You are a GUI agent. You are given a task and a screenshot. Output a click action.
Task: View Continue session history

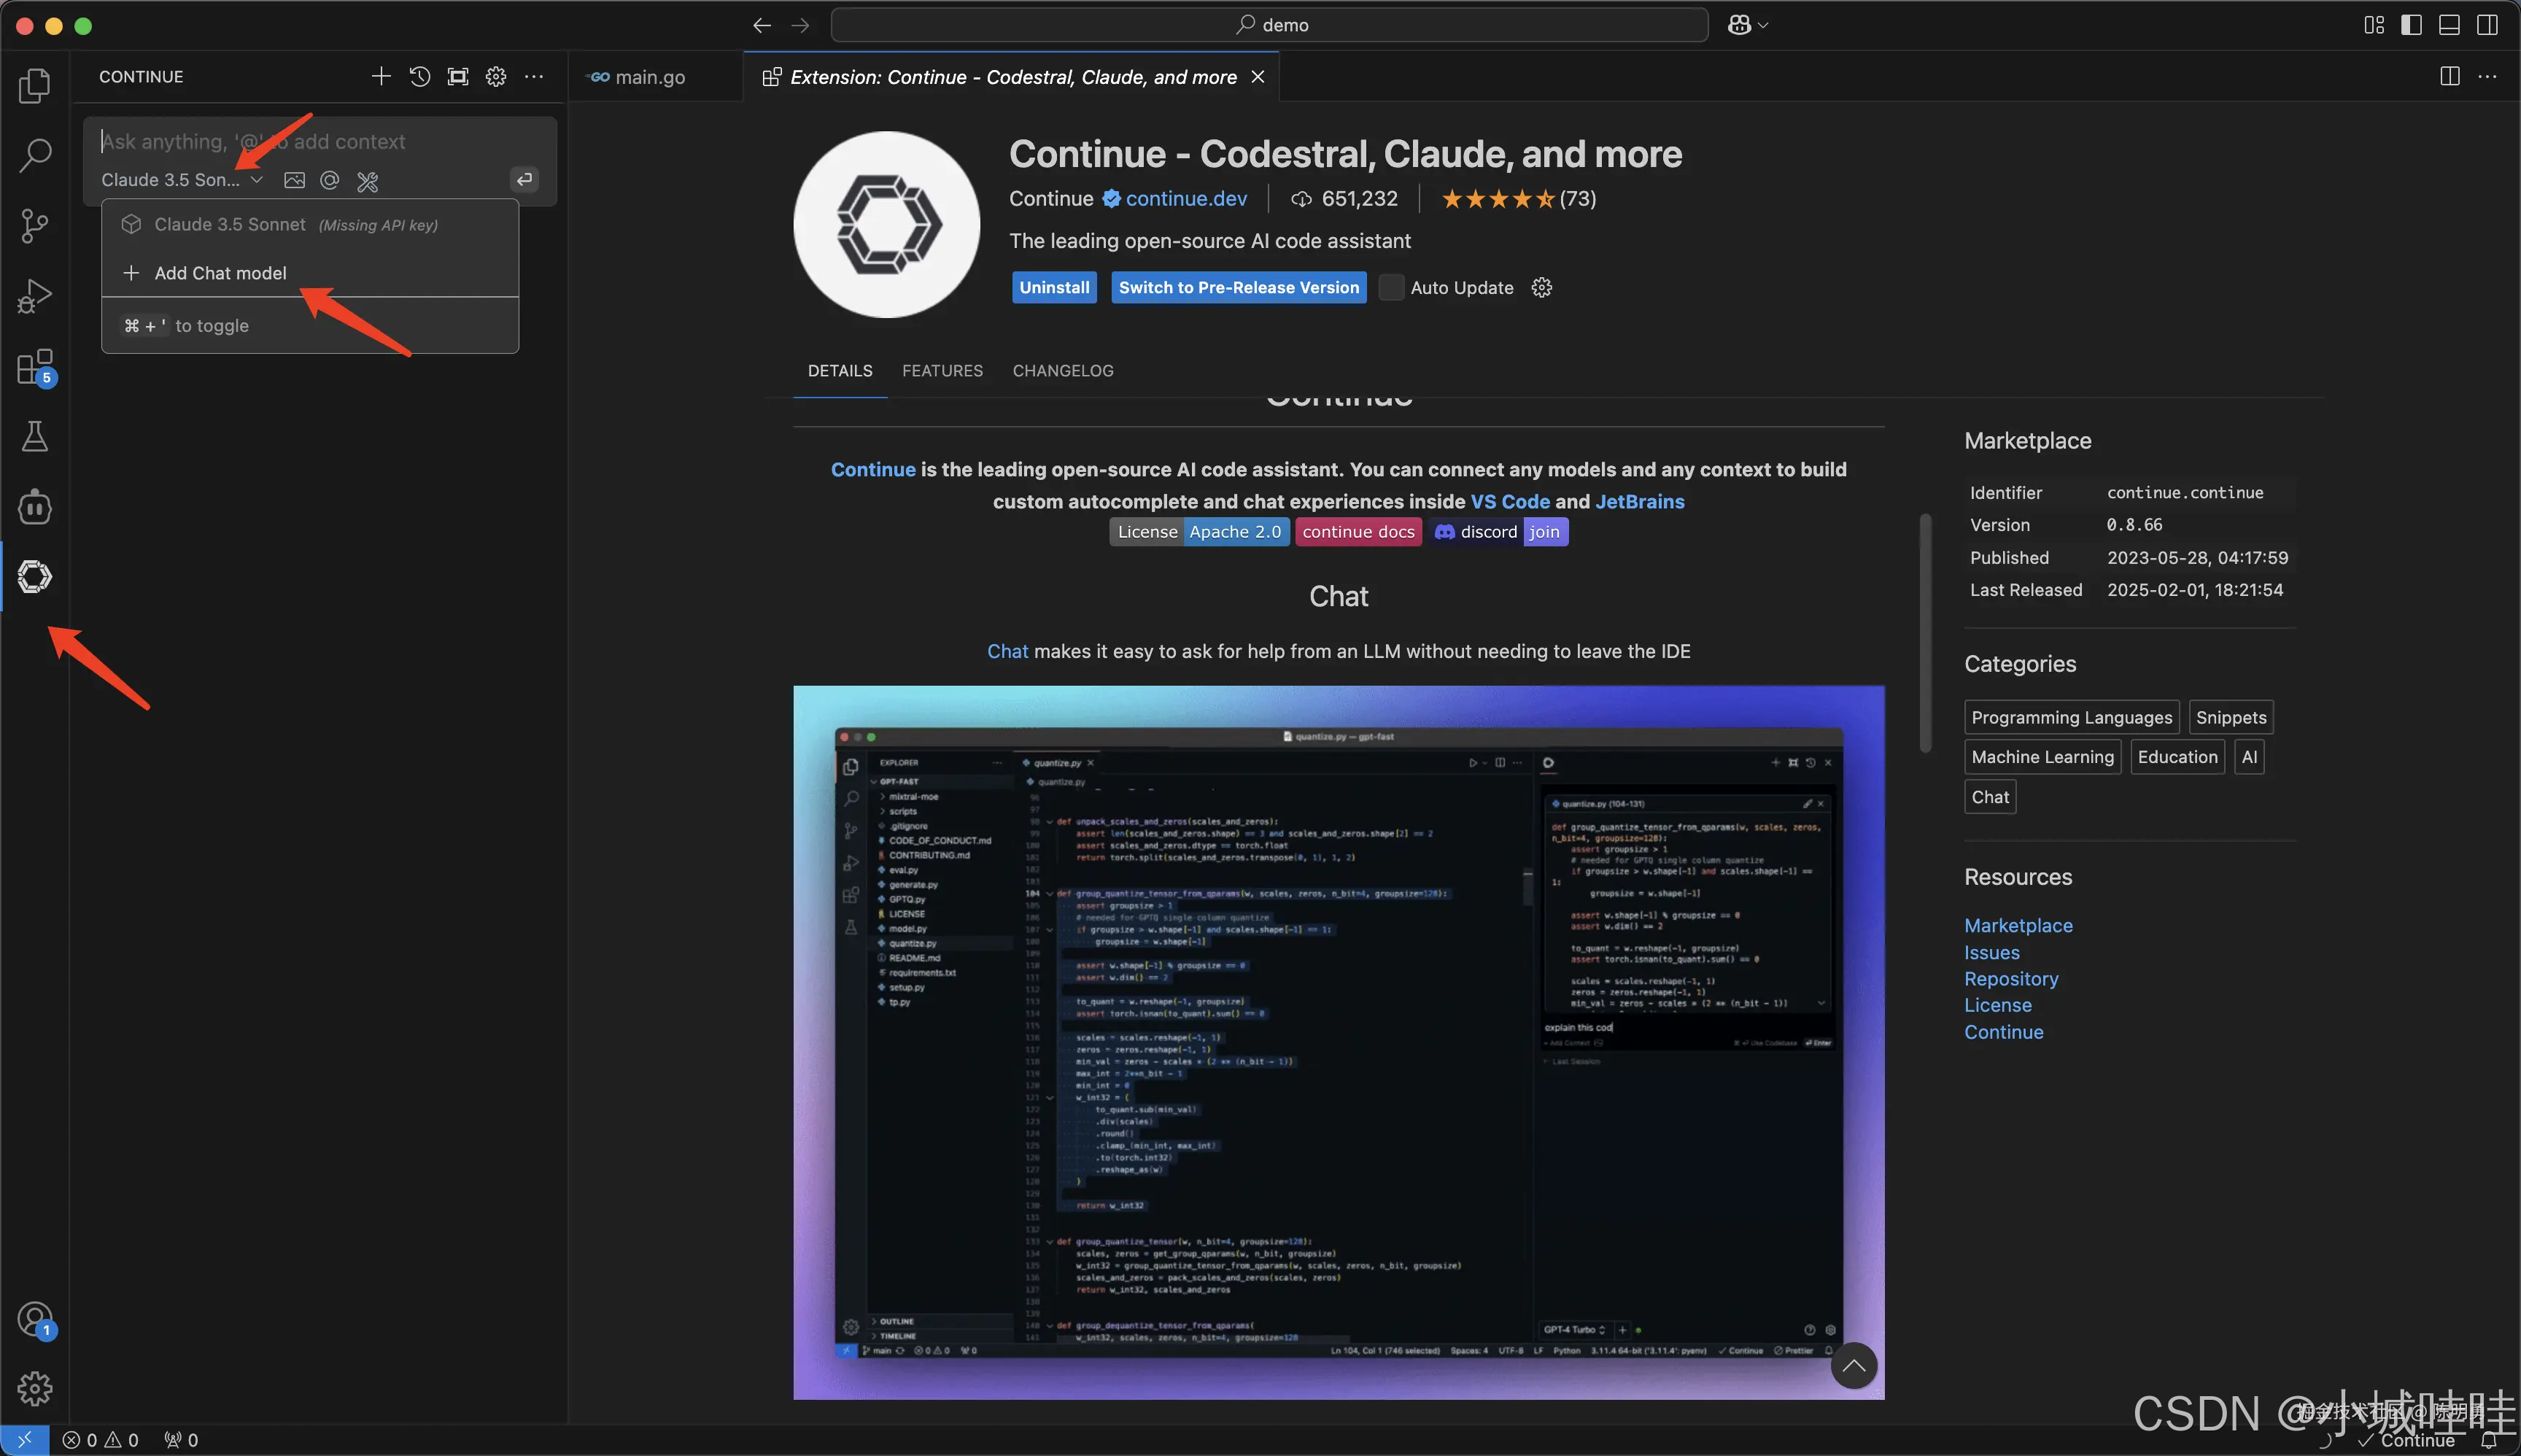point(420,77)
